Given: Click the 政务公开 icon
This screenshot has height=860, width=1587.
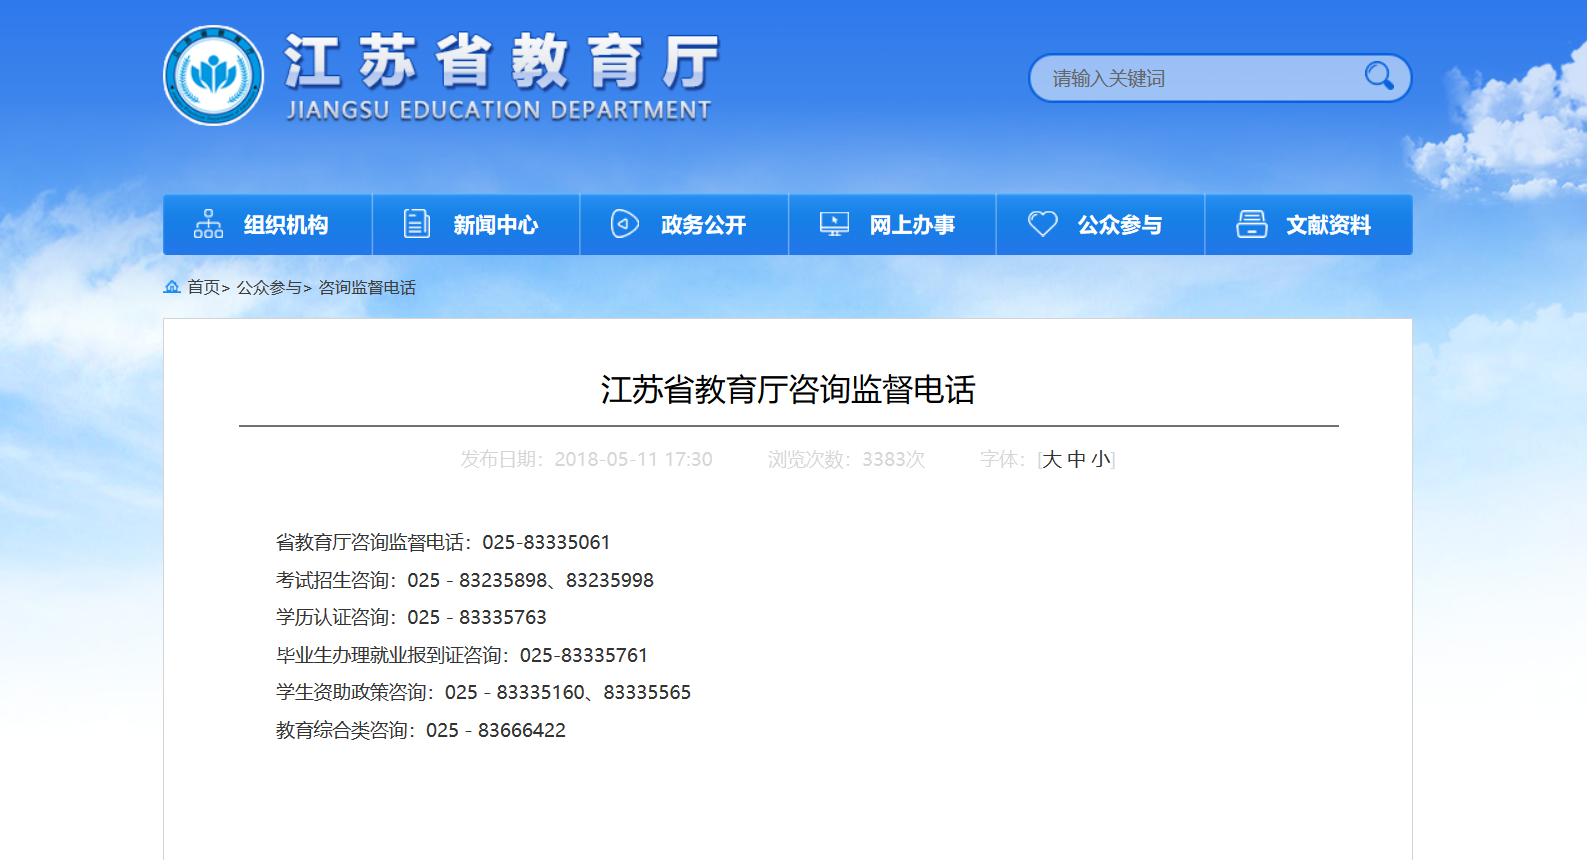Looking at the screenshot, I should (x=625, y=224).
